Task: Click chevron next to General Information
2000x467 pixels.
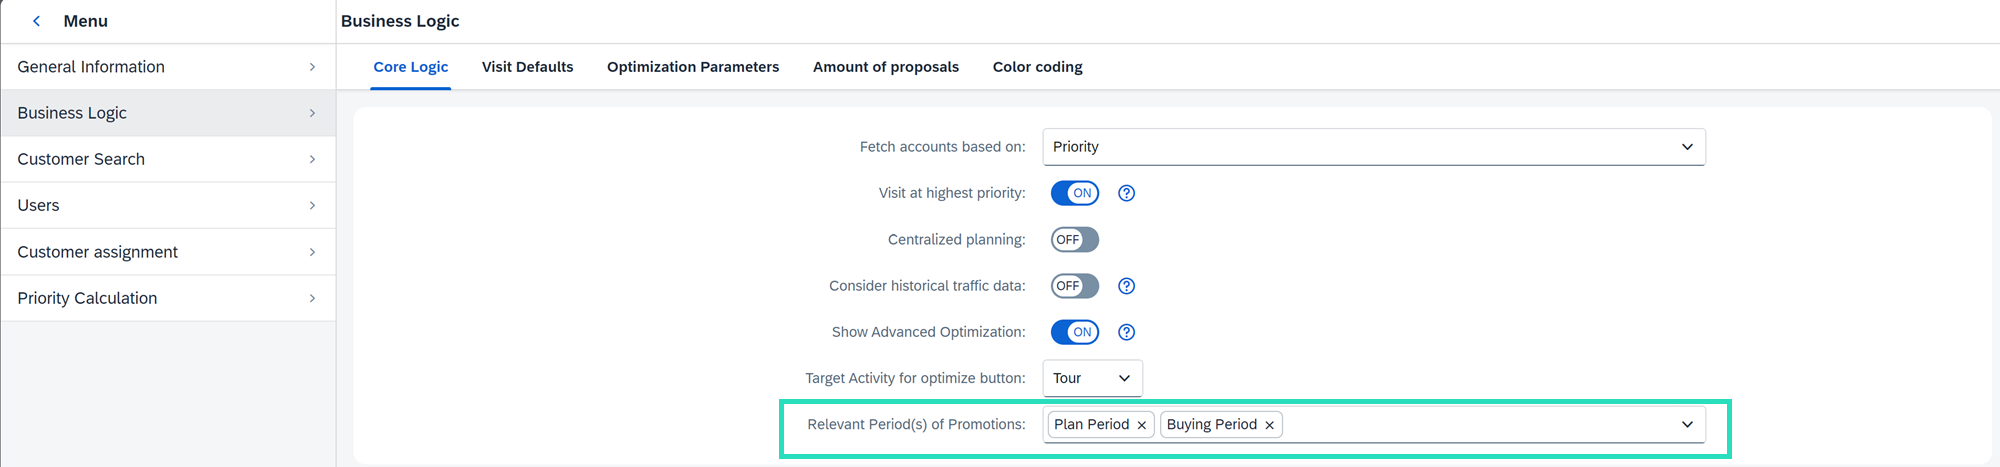Action: point(312,67)
